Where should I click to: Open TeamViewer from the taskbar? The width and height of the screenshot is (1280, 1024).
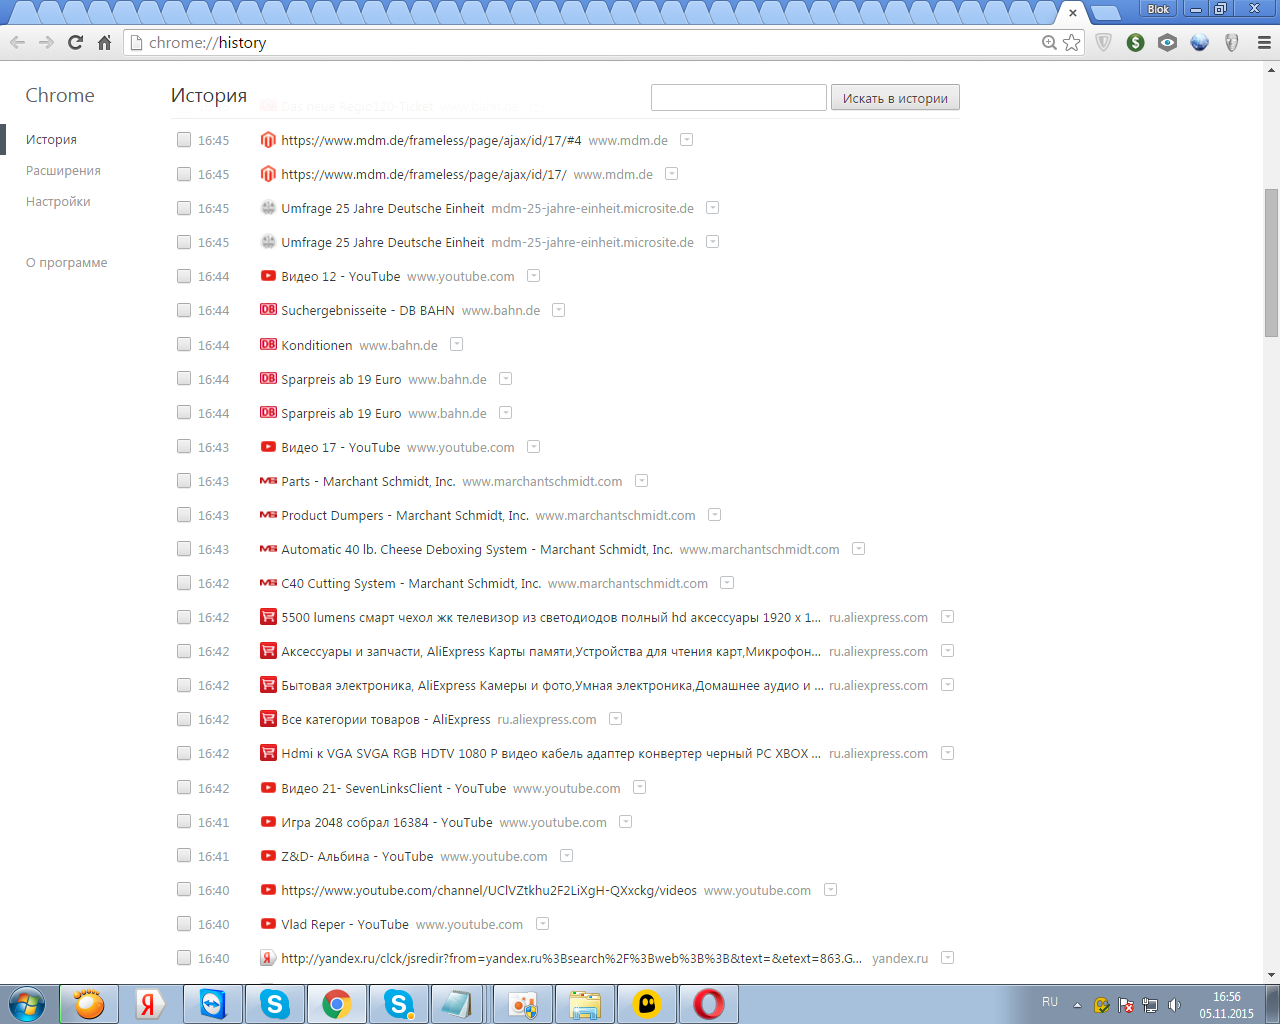pos(213,1004)
